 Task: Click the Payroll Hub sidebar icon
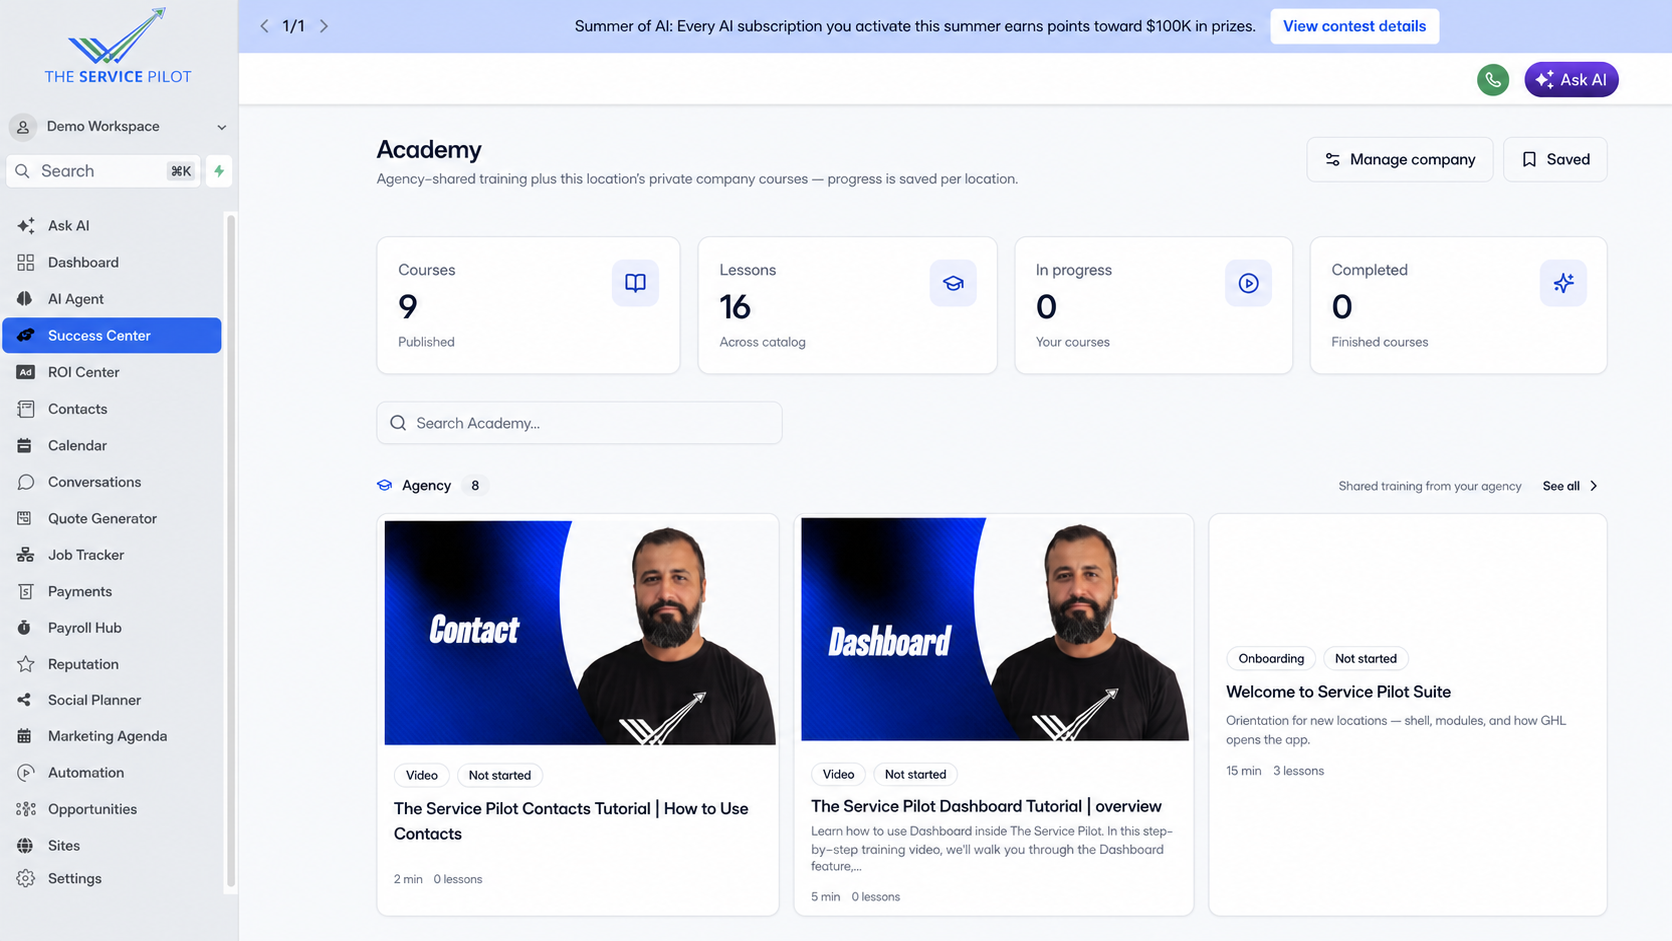click(x=26, y=628)
